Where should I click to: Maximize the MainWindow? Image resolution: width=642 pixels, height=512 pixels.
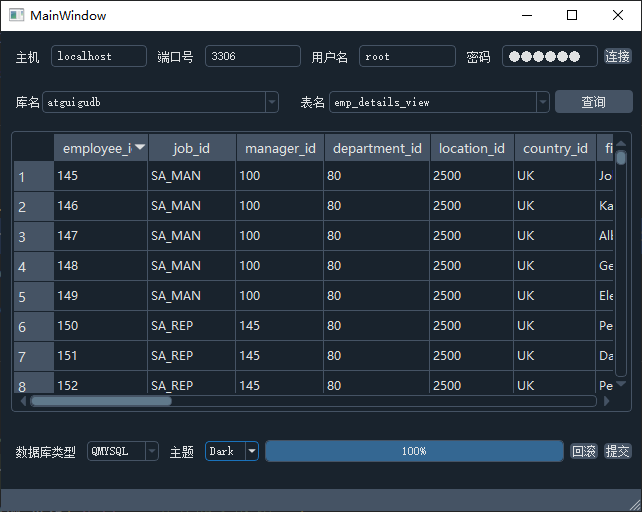click(572, 16)
